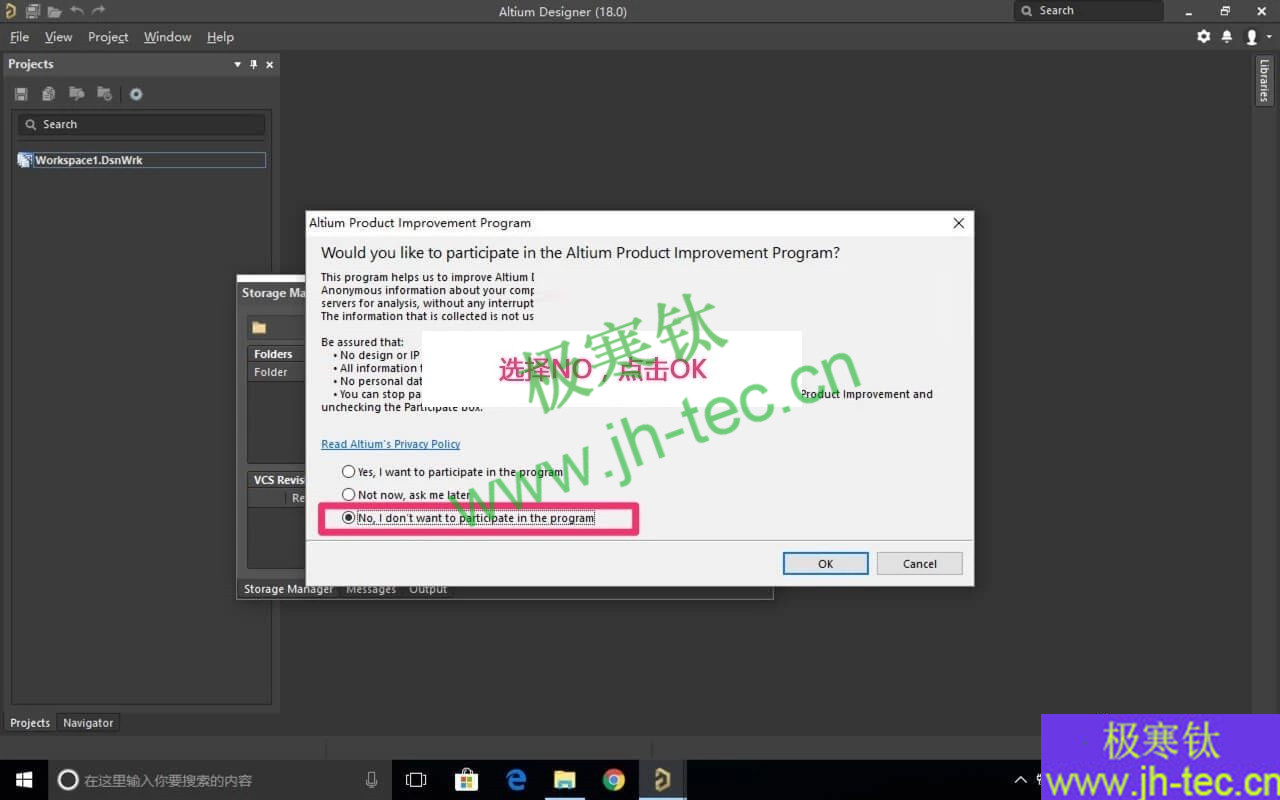The image size is (1280, 800).
Task: Confirm the dialog with the OK button
Action: click(x=825, y=564)
